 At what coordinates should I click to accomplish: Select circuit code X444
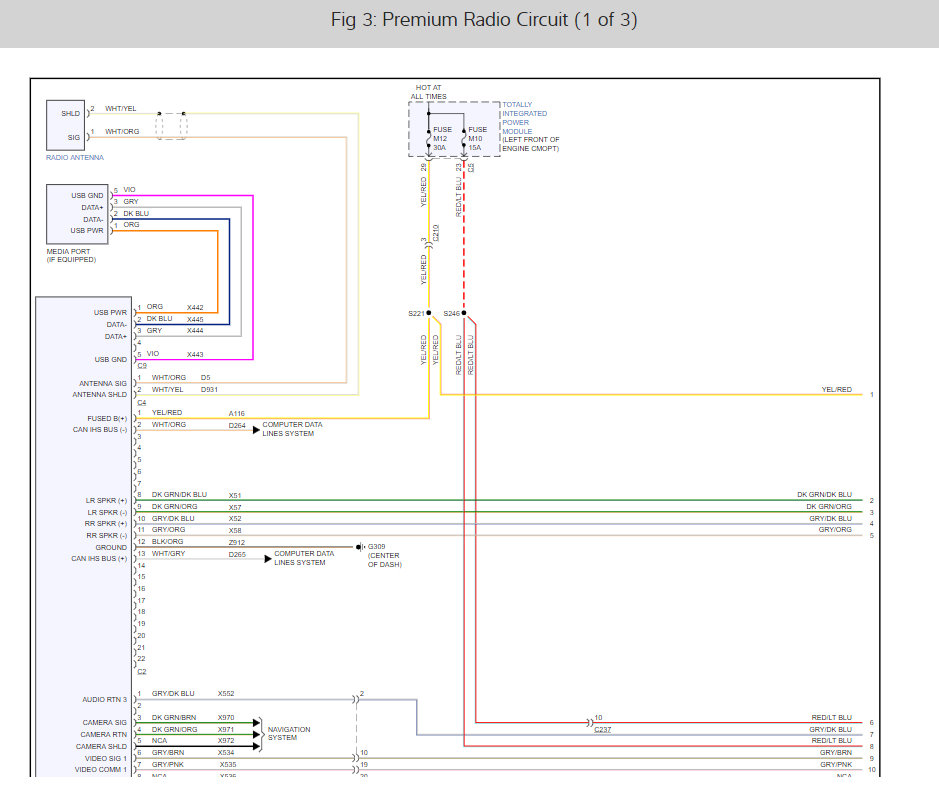[195, 331]
